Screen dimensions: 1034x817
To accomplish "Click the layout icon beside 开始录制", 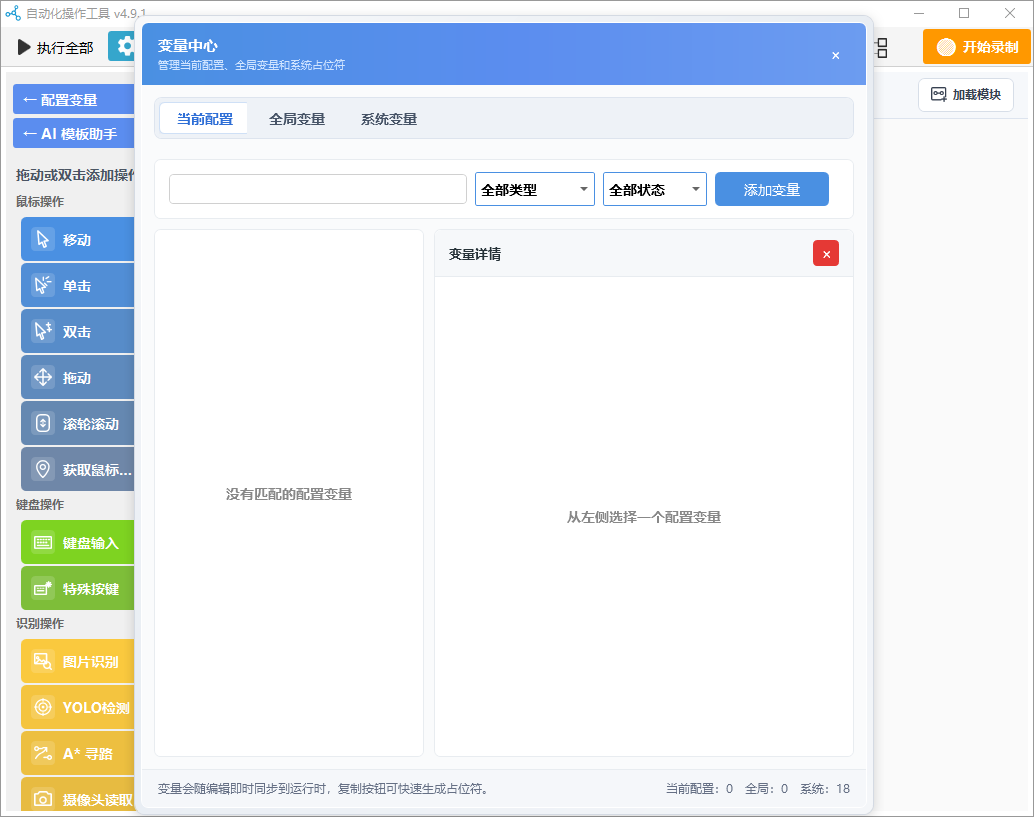I will (882, 47).
